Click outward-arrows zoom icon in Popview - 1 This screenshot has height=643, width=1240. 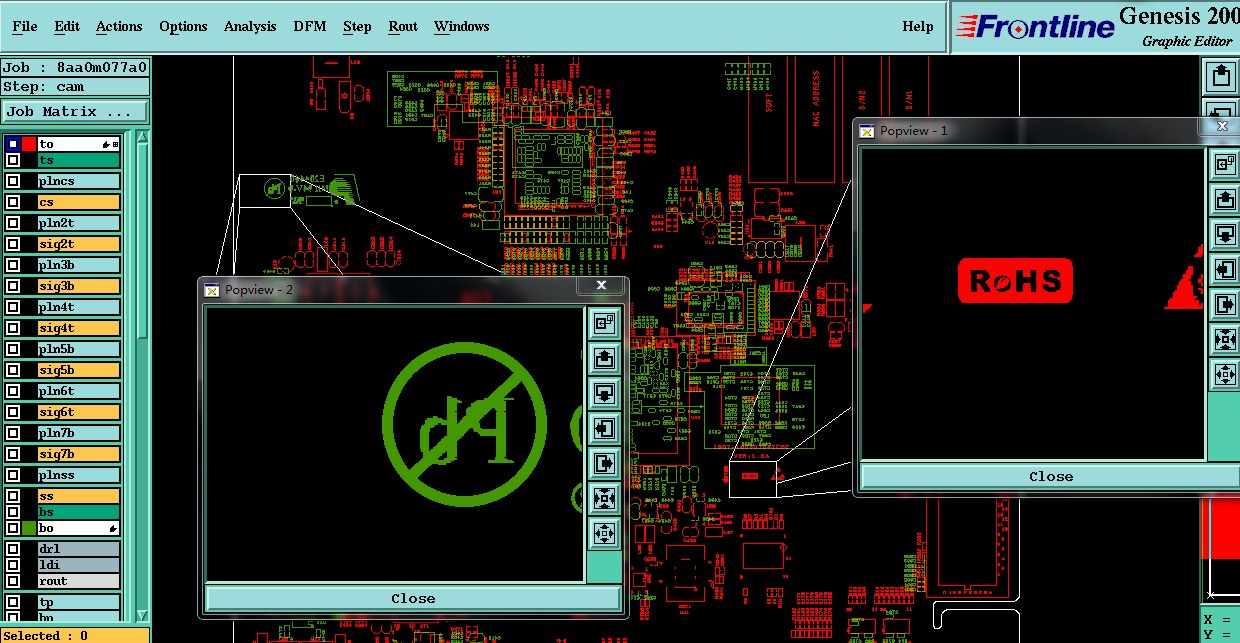1225,374
